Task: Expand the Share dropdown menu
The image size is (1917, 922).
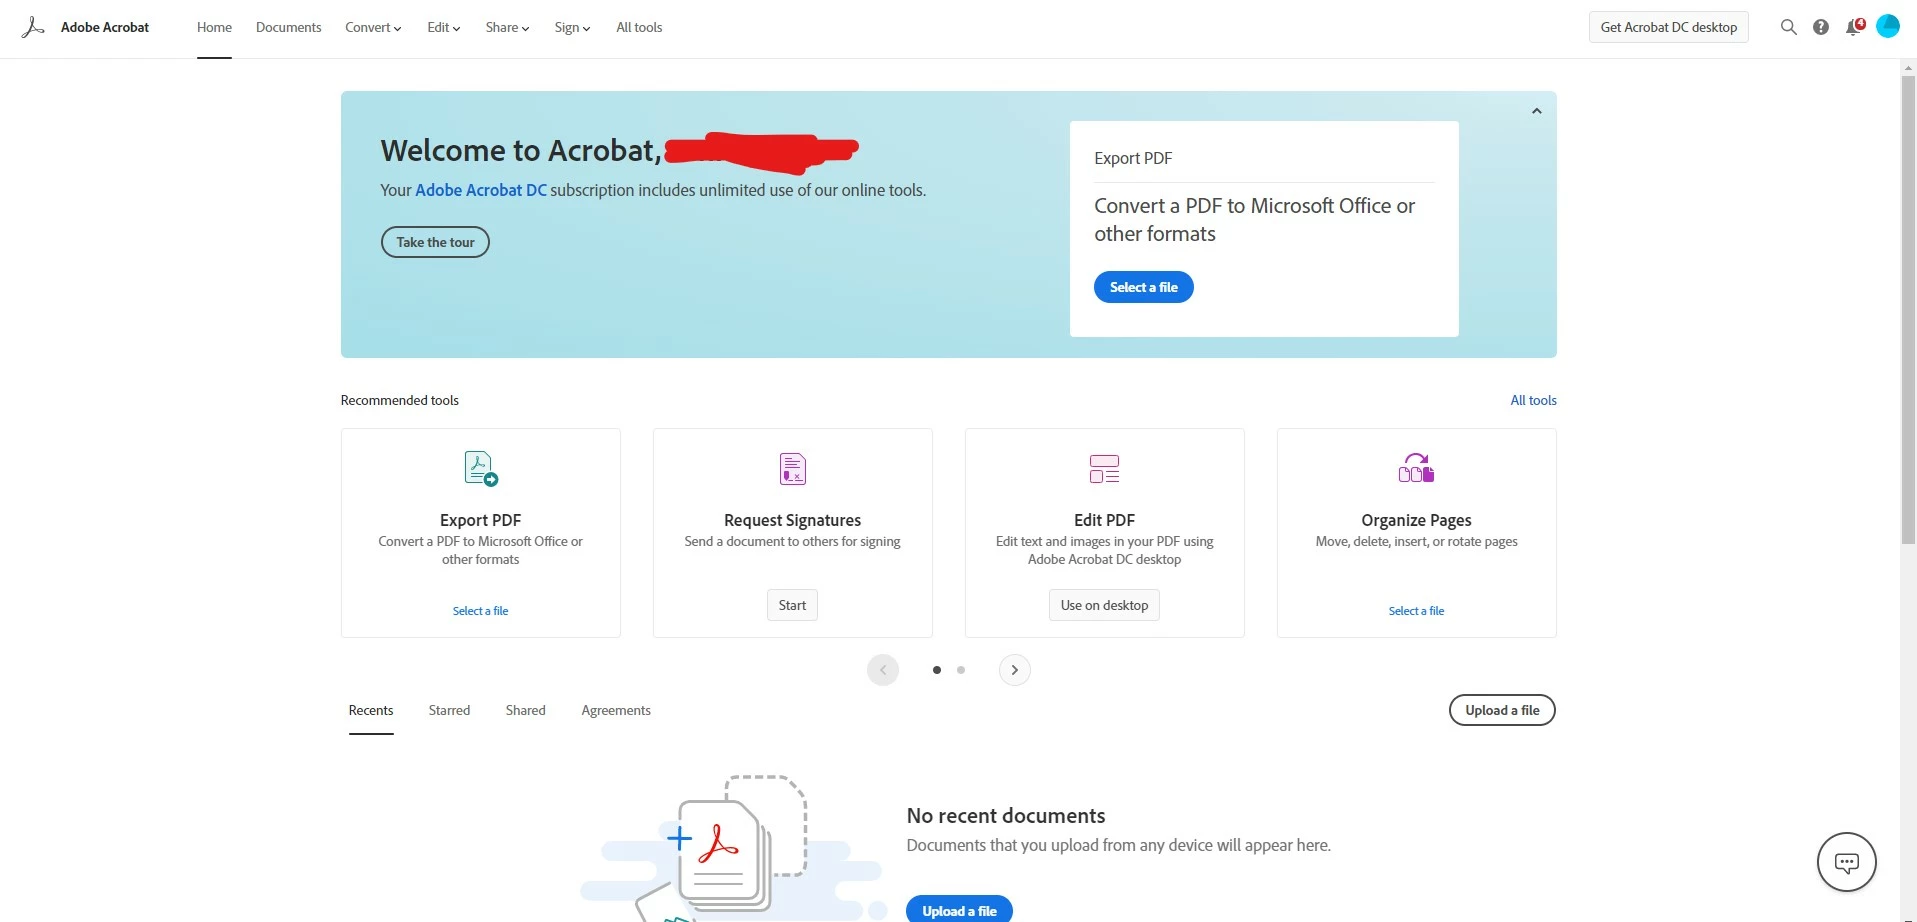Action: (x=507, y=27)
